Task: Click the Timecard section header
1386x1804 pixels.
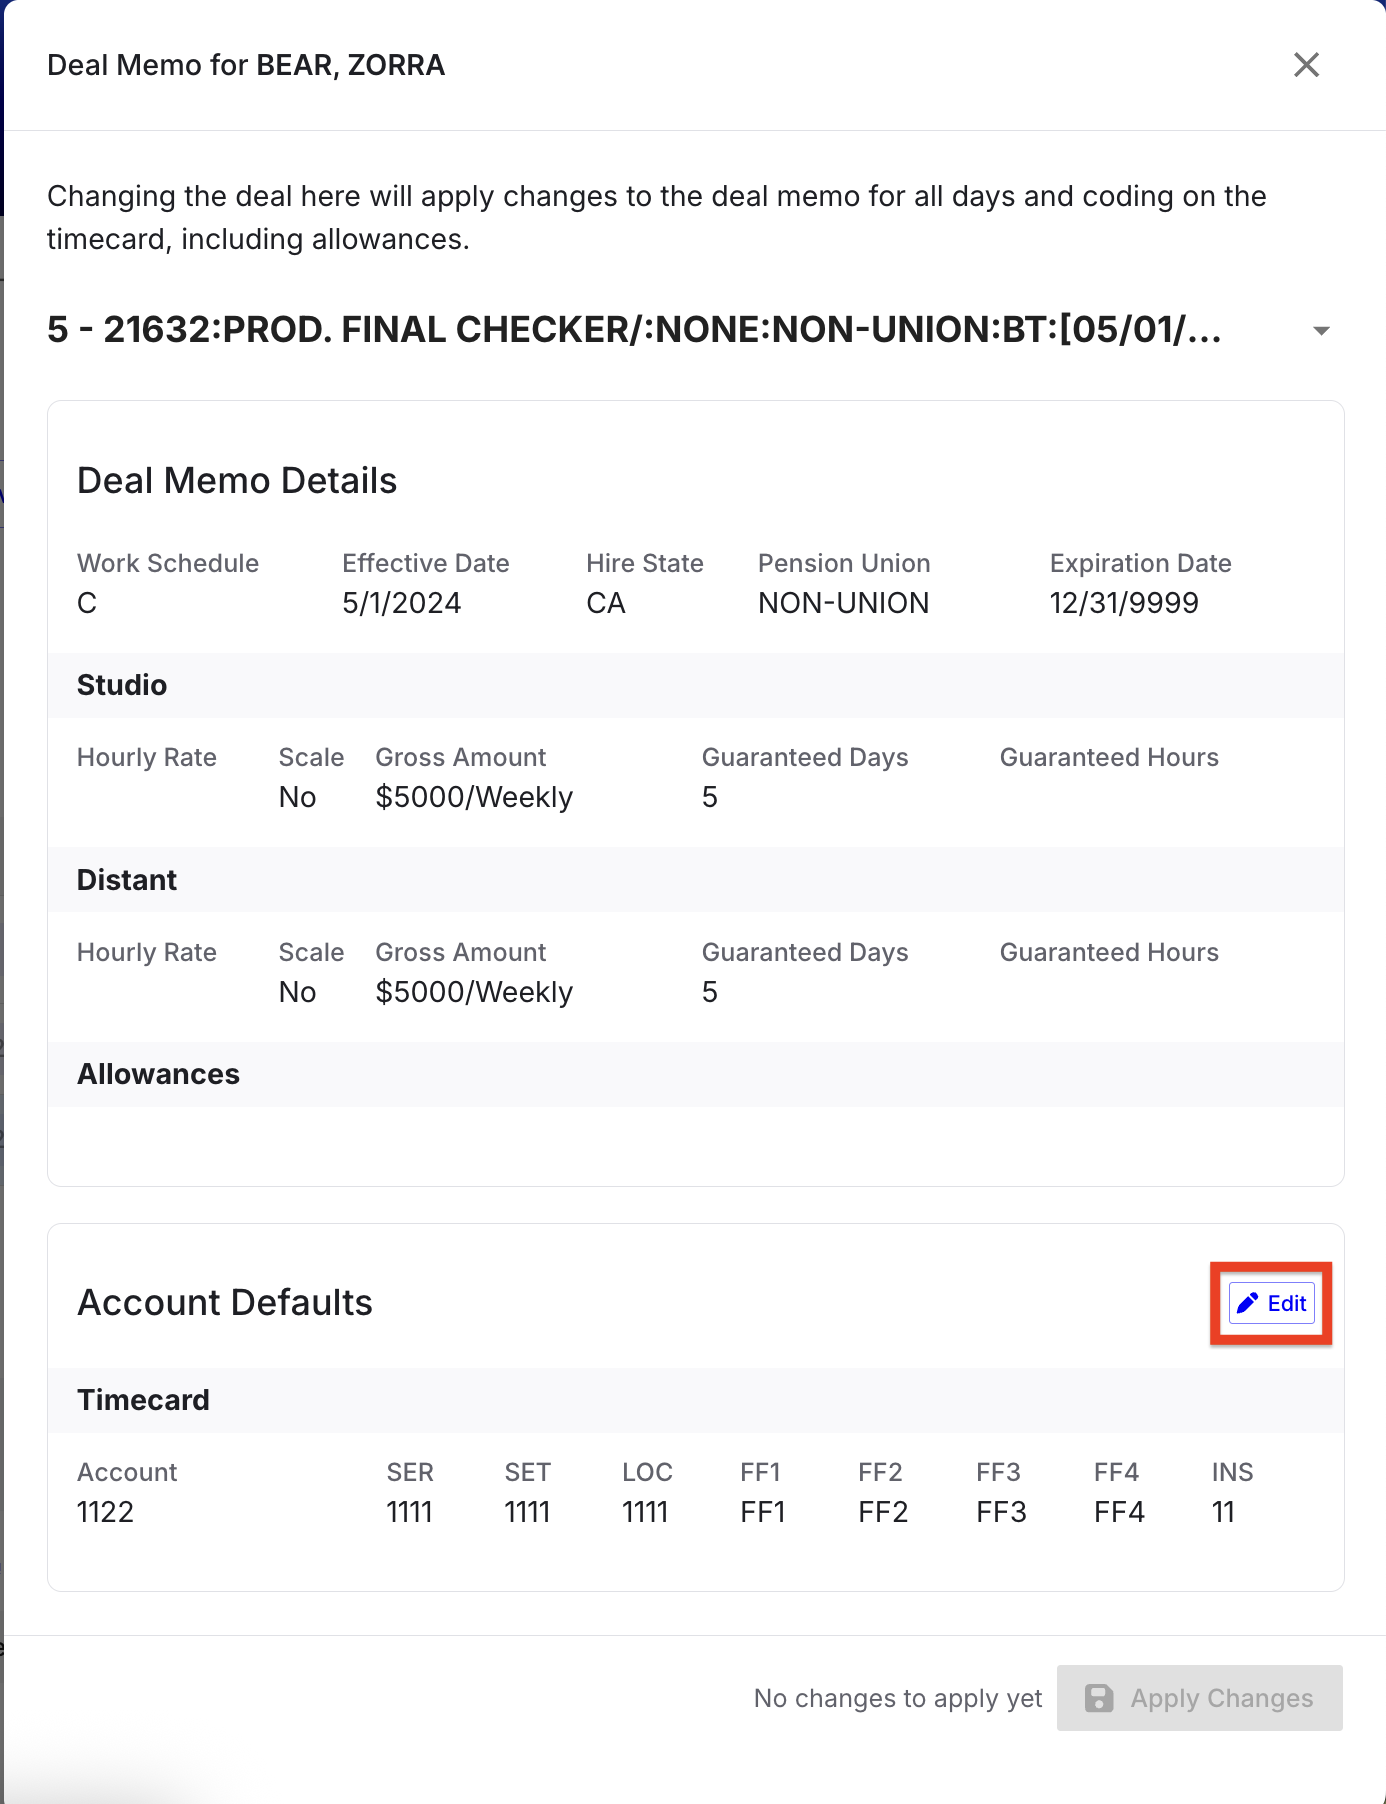Action: pyautogui.click(x=143, y=1400)
